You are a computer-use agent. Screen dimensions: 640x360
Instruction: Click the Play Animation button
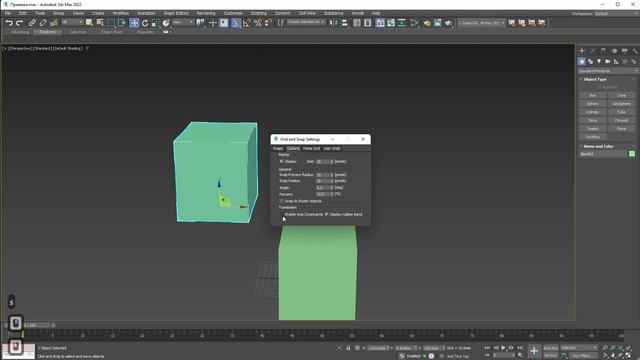pos(503,348)
